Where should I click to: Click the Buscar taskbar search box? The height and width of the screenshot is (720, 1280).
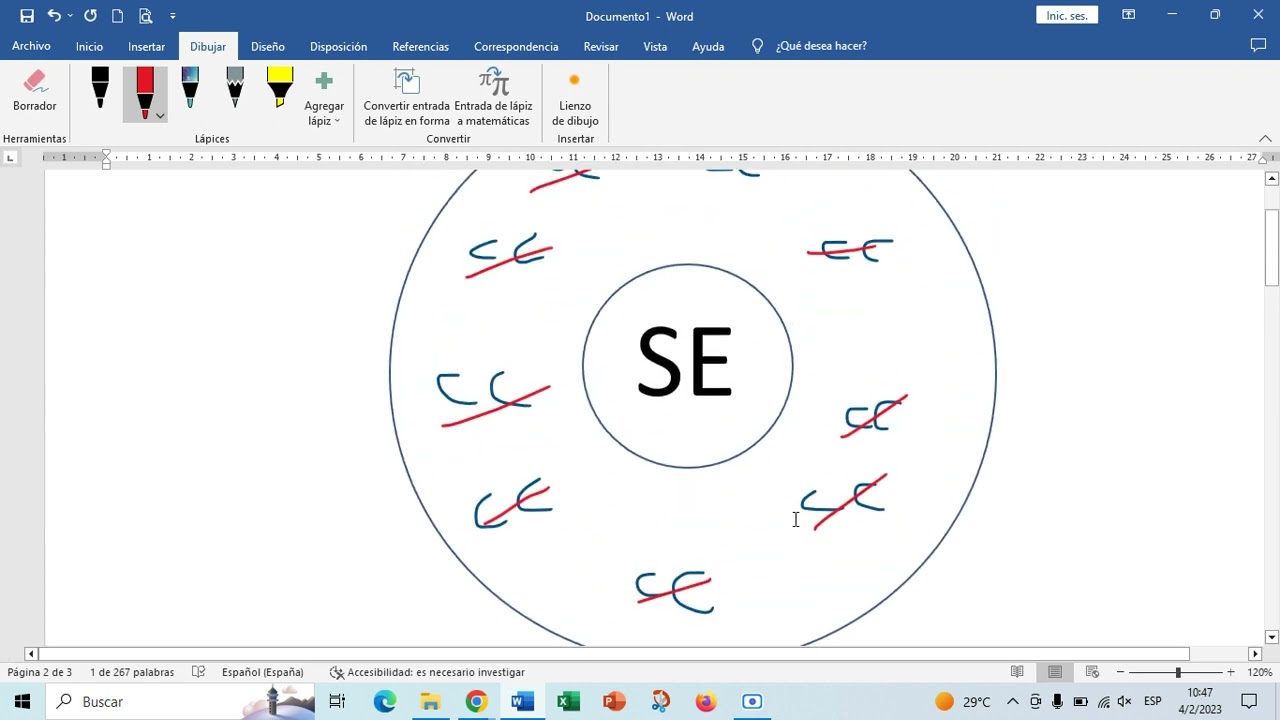pyautogui.click(x=180, y=702)
